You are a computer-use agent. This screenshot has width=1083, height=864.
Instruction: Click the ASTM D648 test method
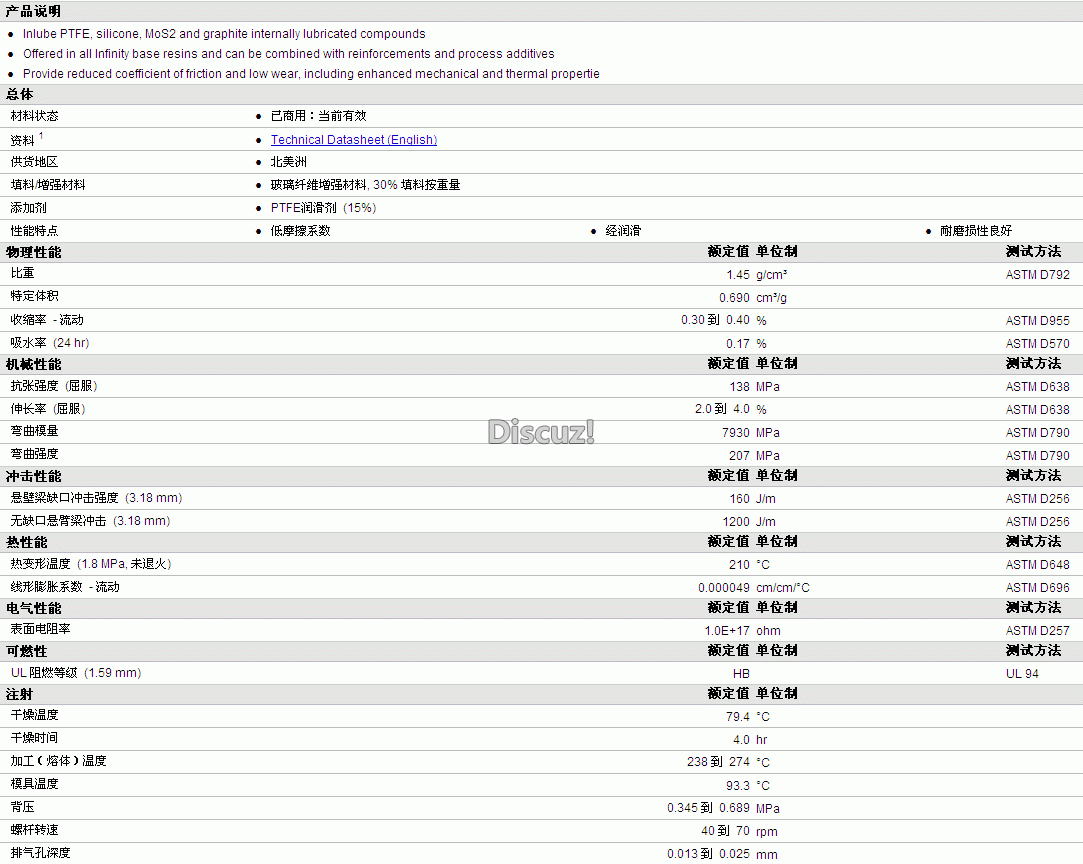pyautogui.click(x=1037, y=564)
